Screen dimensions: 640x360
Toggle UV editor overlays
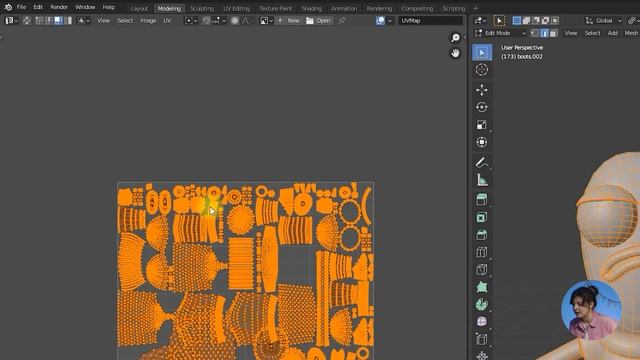380,20
